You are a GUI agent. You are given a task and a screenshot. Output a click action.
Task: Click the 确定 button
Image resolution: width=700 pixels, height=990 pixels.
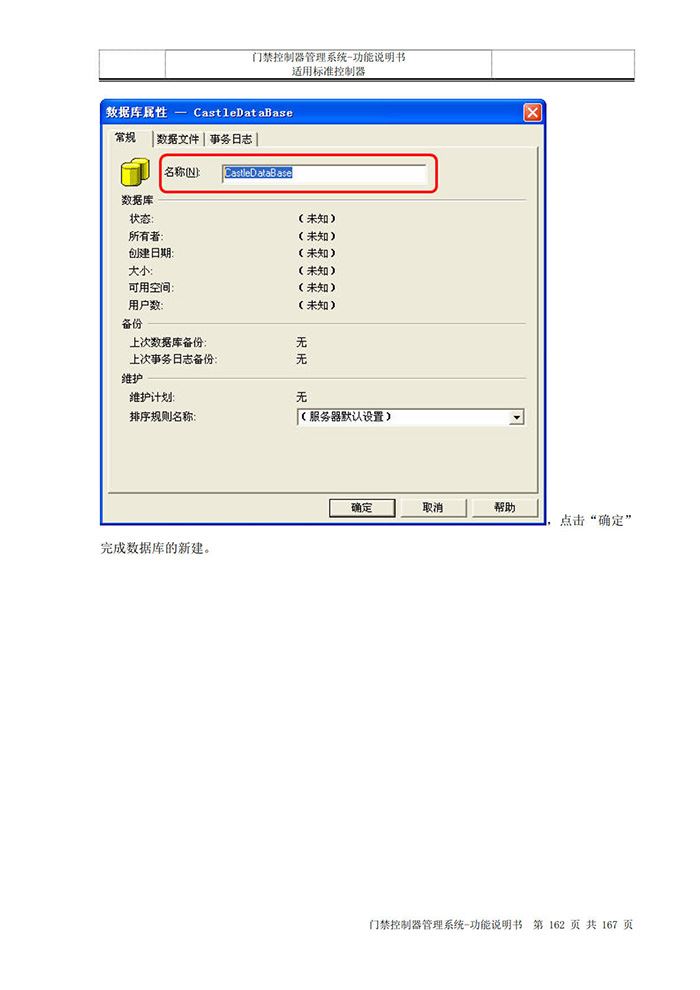pyautogui.click(x=362, y=508)
